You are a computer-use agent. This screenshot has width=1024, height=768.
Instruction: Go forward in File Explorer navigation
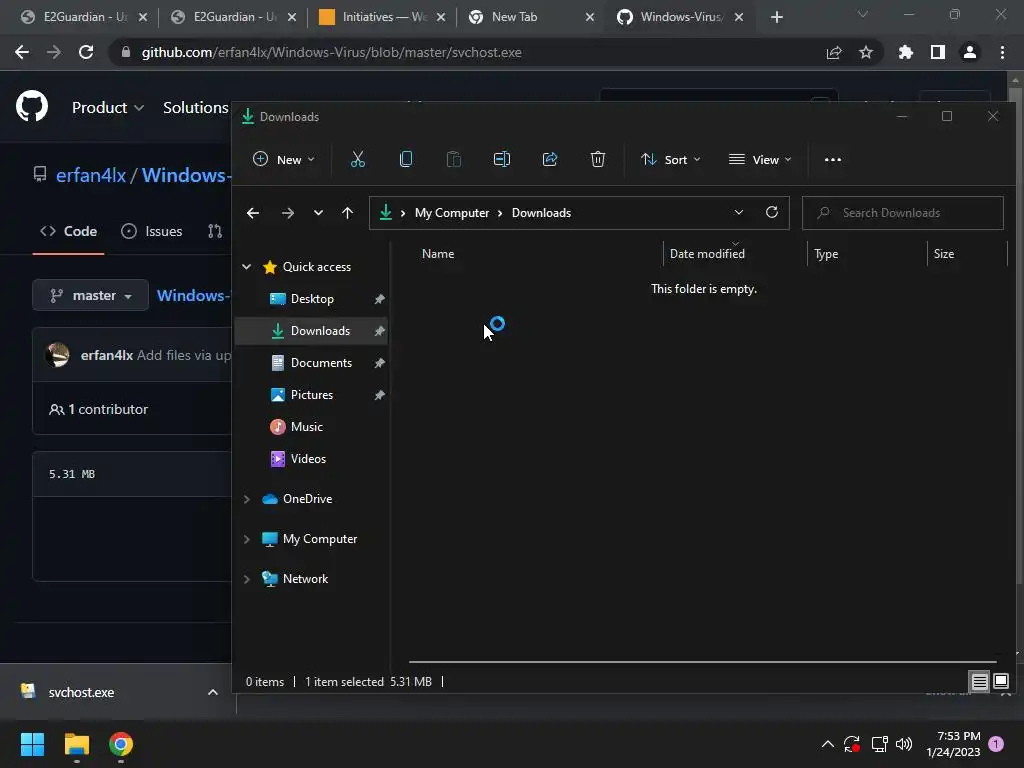[x=287, y=213]
